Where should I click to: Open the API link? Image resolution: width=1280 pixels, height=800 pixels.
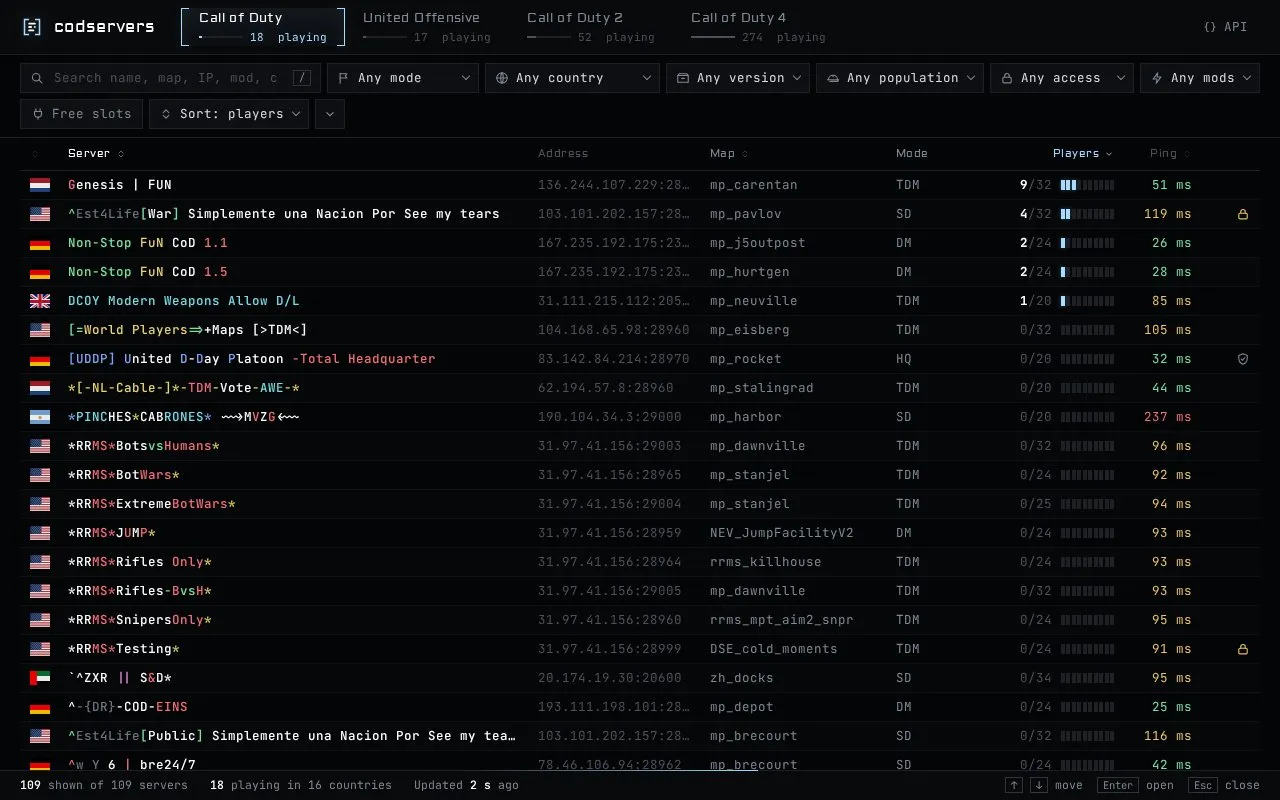click(1226, 27)
